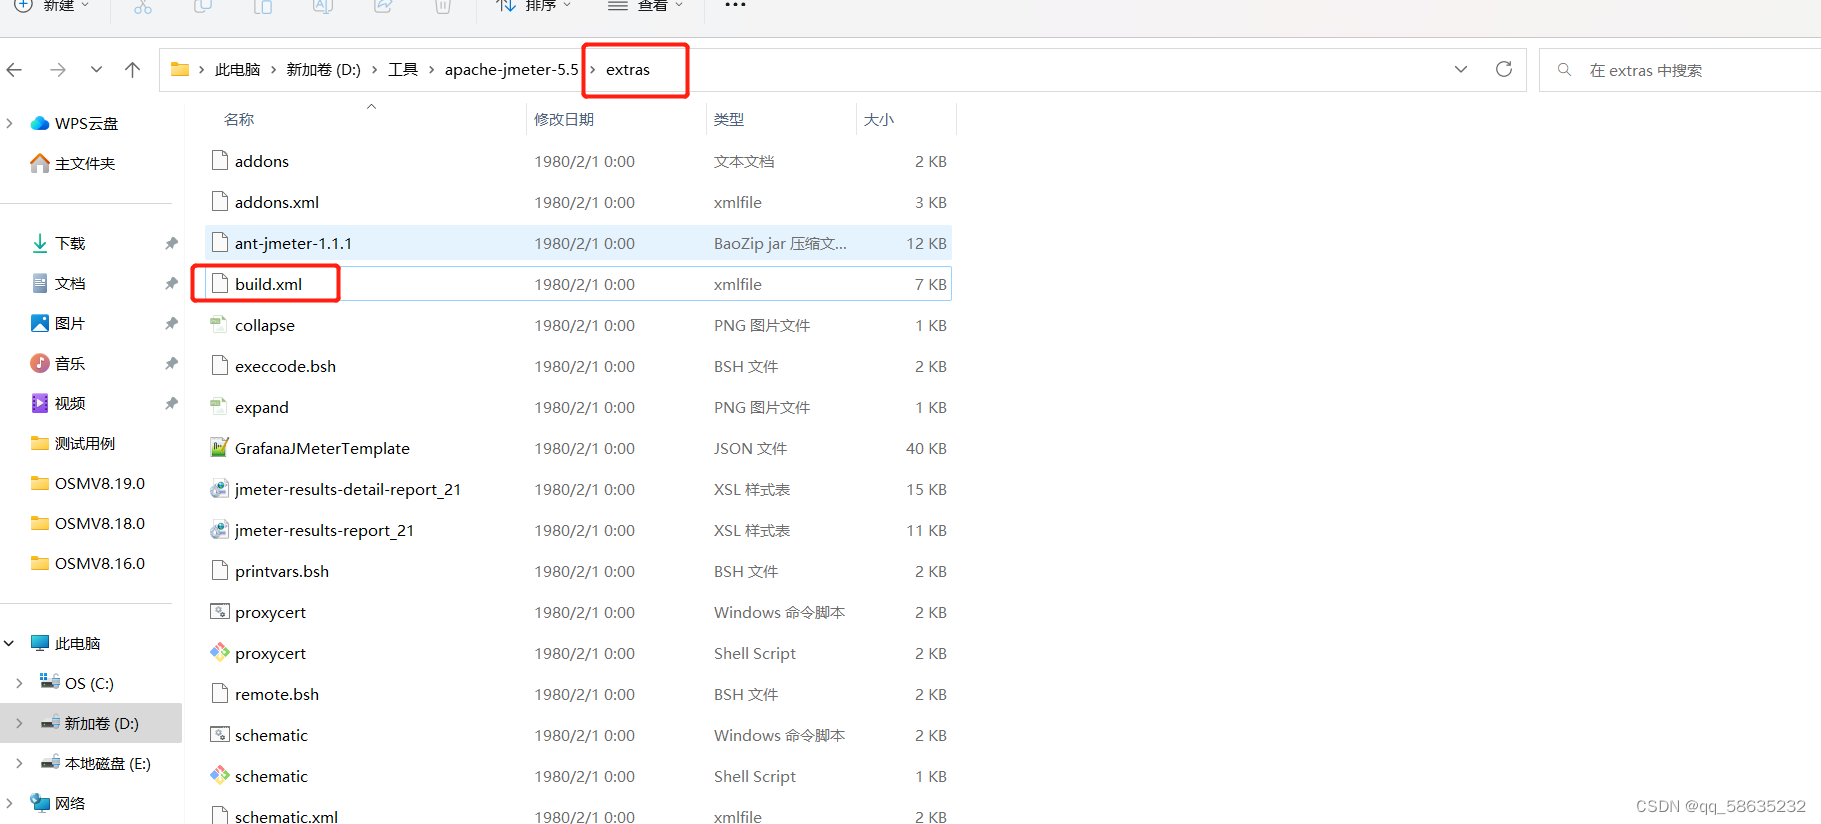Select the jmeter-results-report_21 XSL icon
This screenshot has width=1821, height=824.
(x=219, y=529)
